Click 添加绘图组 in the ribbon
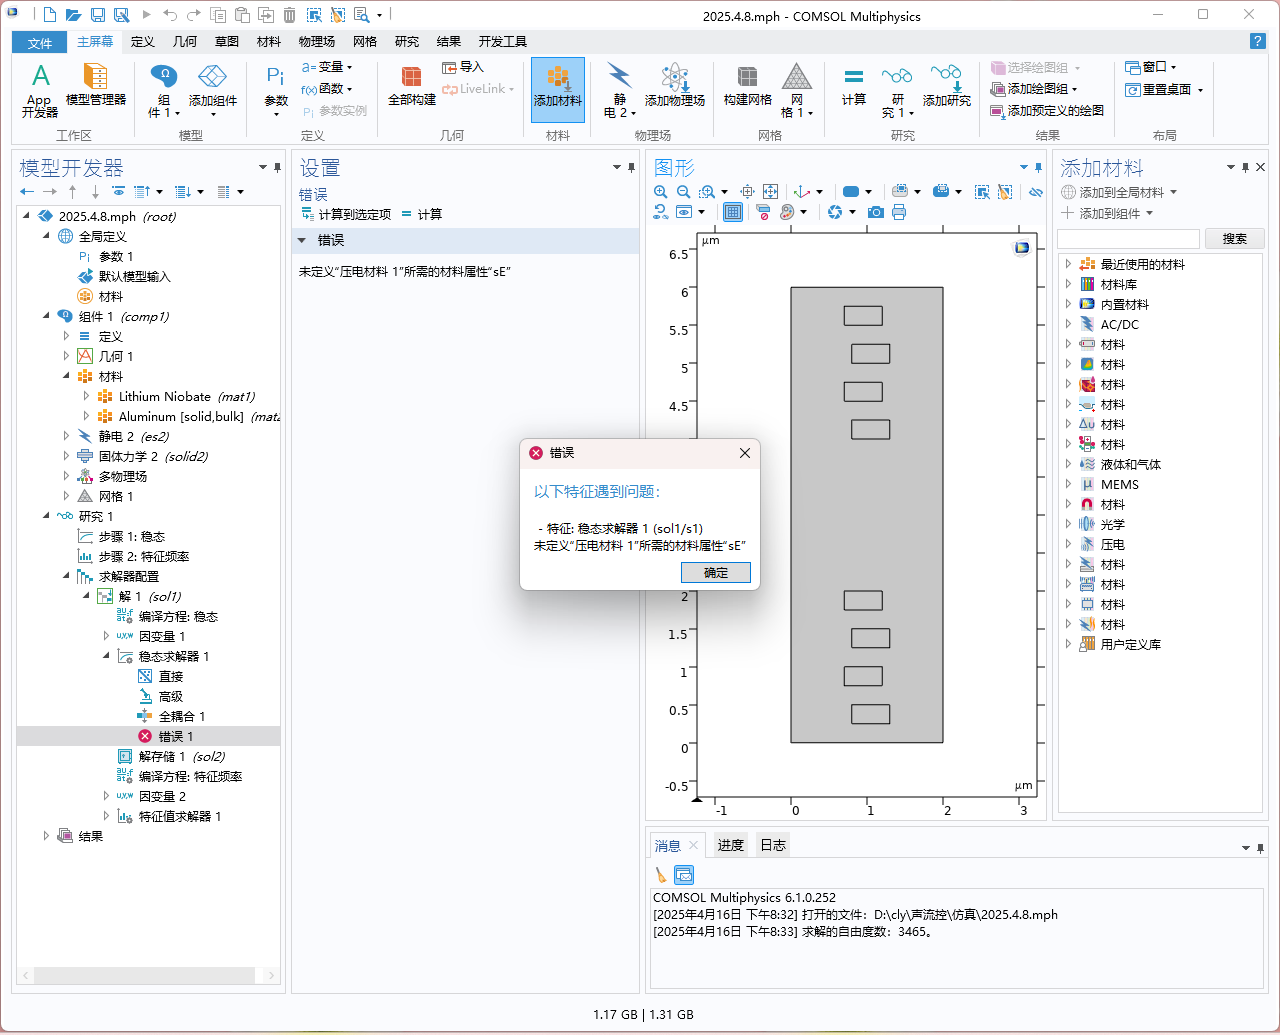Screen dimensions: 1280x1035 click(x=1033, y=89)
